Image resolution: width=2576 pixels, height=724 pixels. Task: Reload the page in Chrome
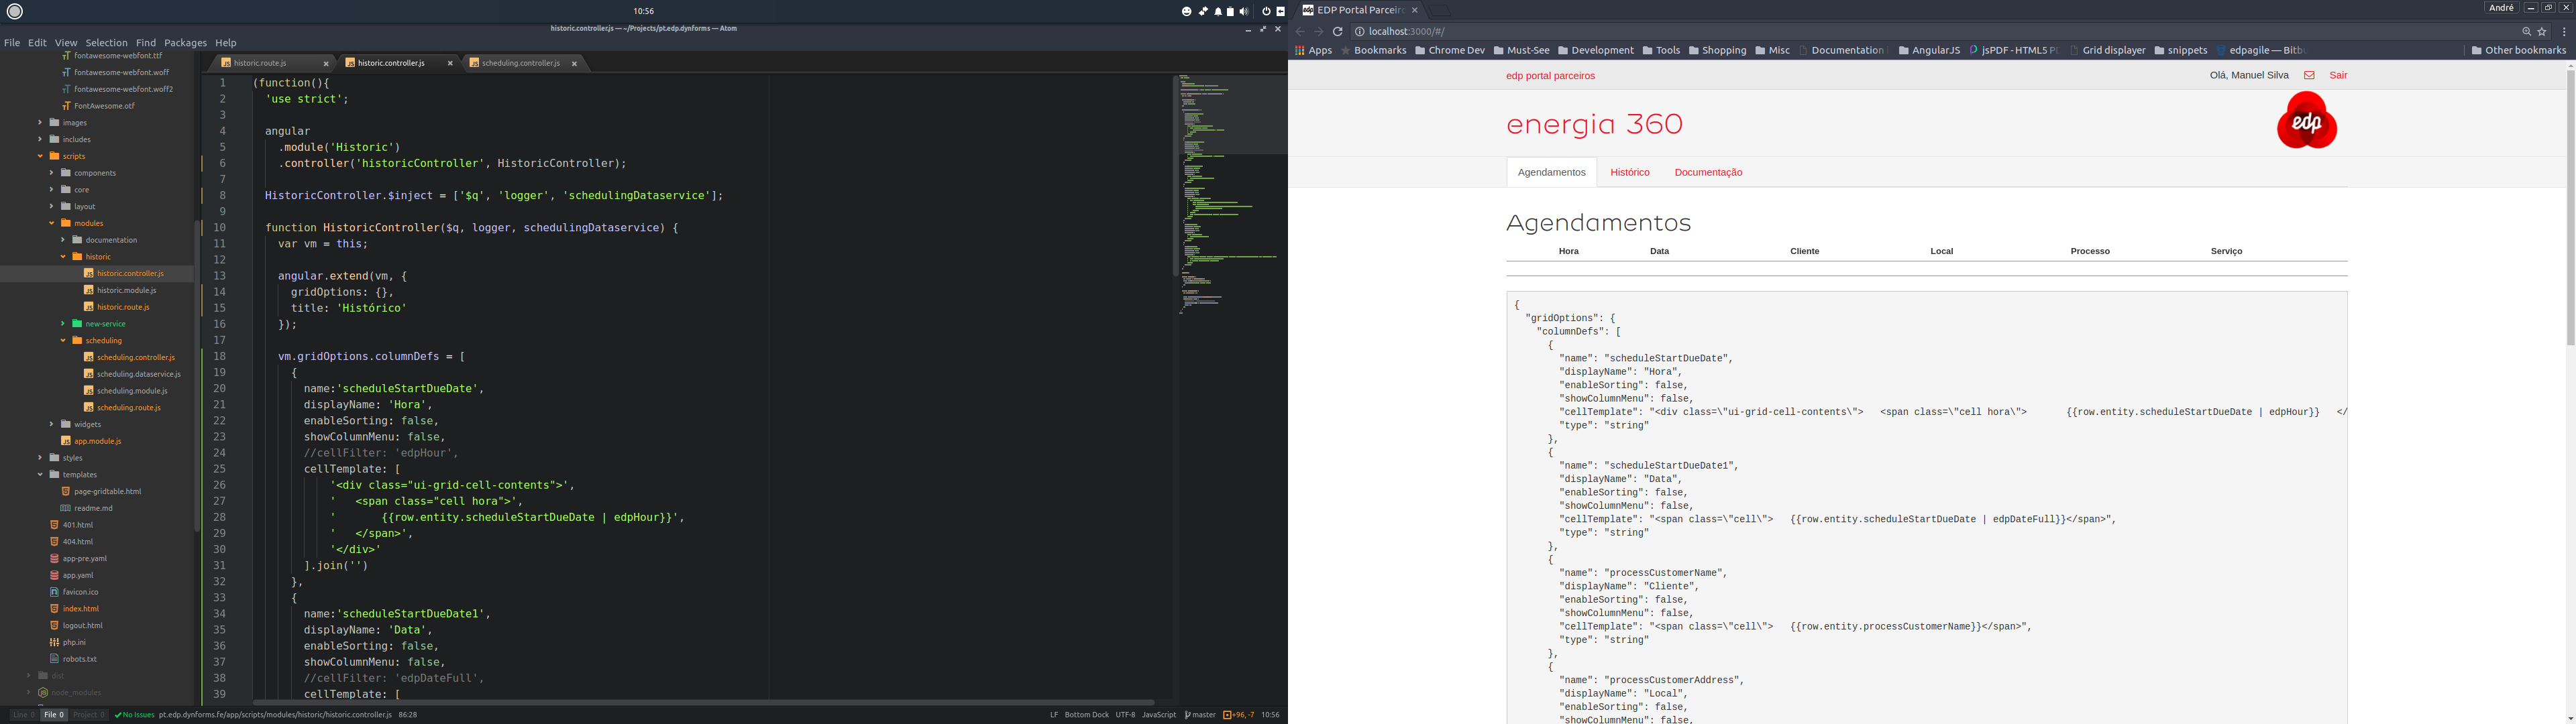[x=1337, y=32]
